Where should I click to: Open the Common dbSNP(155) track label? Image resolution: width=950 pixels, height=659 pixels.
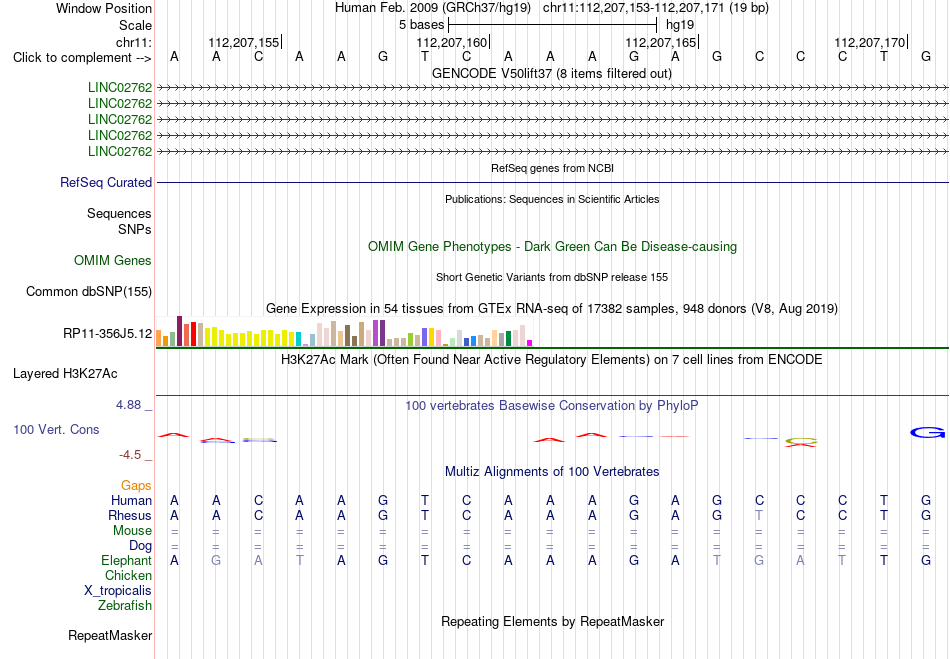click(x=89, y=291)
